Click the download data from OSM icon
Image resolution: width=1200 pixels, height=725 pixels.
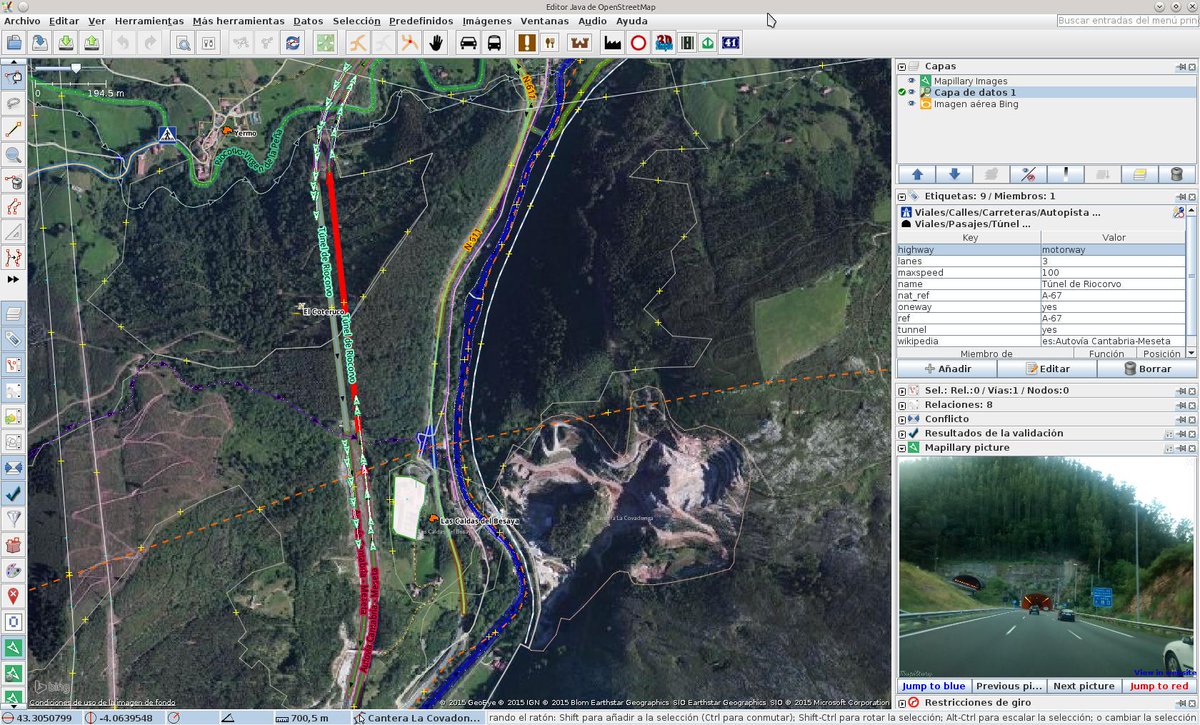pos(65,43)
